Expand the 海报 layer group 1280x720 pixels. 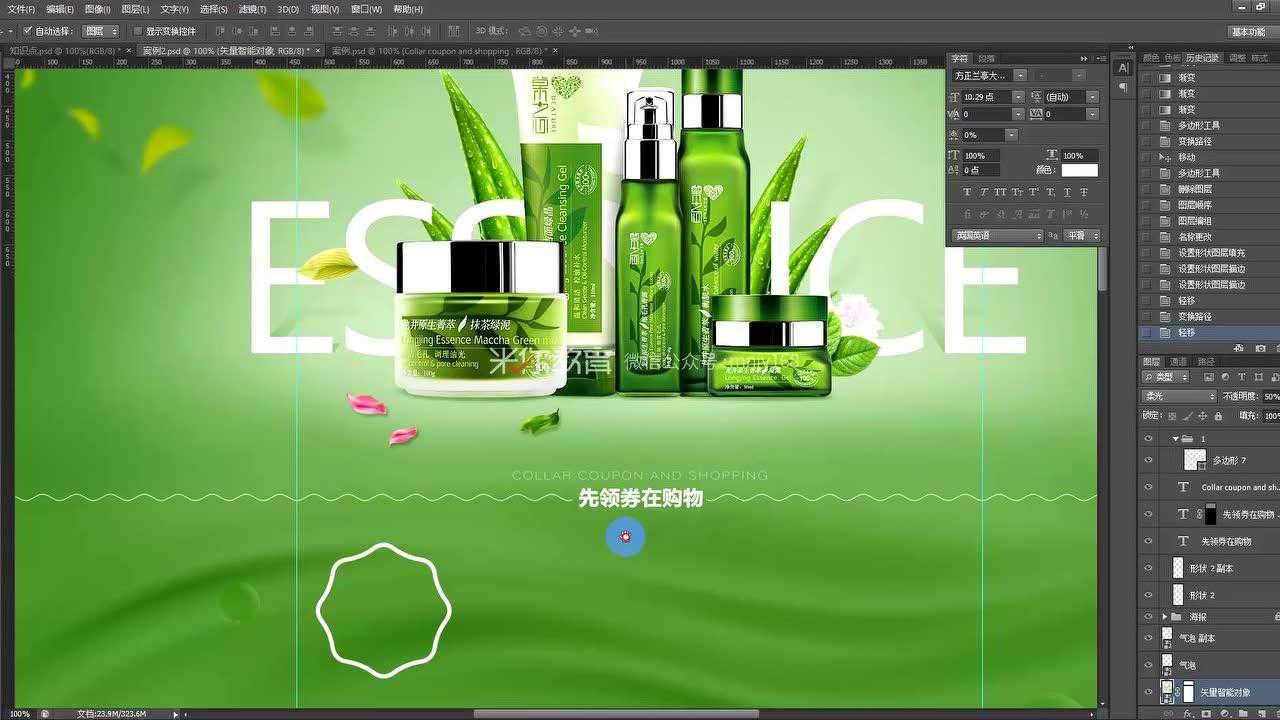coord(1165,617)
